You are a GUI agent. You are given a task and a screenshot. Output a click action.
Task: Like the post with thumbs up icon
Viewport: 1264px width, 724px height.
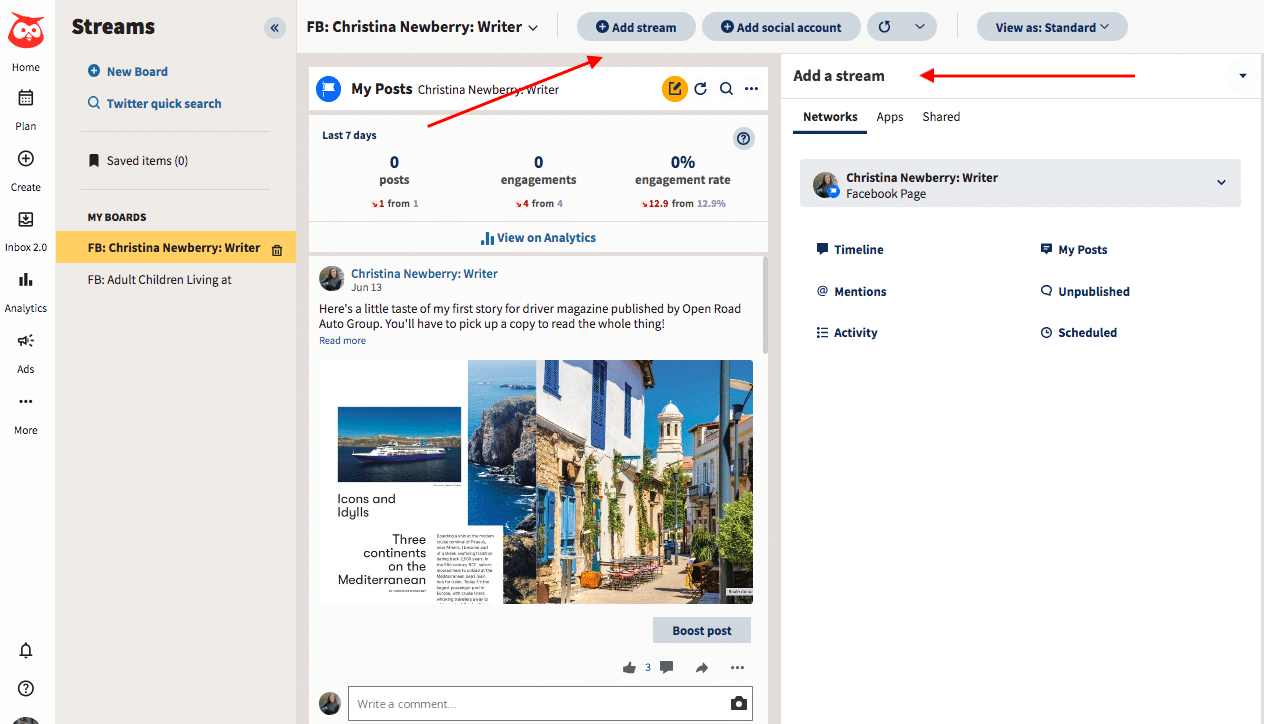tap(629, 668)
